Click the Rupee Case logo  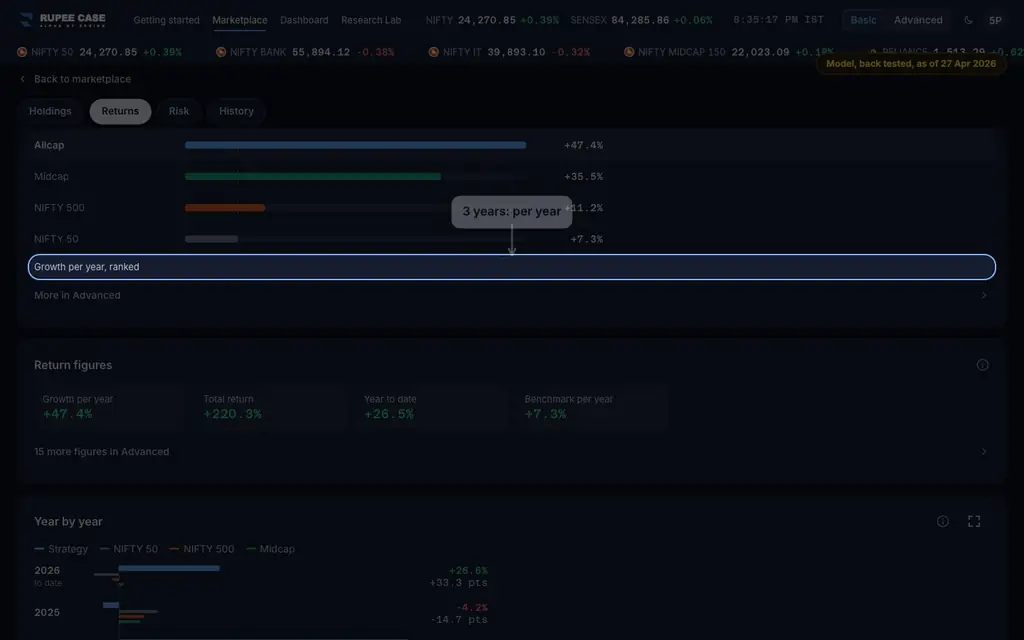(63, 20)
